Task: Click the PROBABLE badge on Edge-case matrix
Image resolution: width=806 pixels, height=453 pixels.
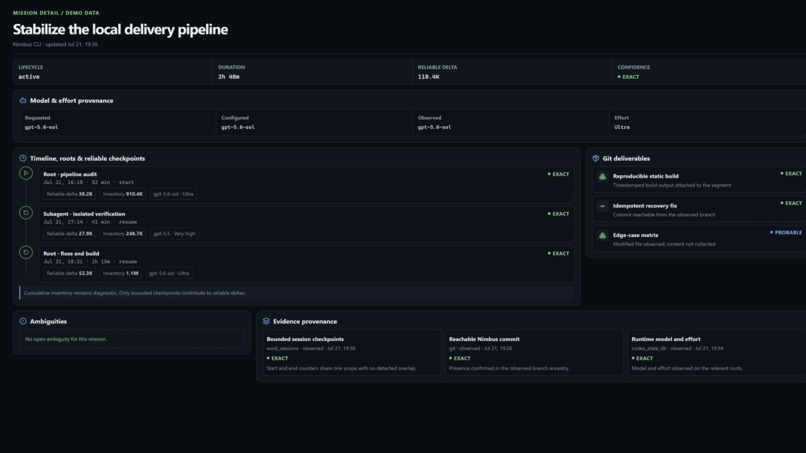Action: 785,232
